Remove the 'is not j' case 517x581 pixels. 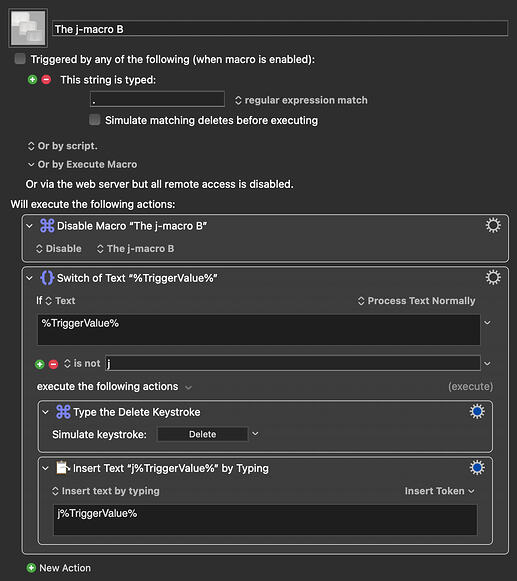tap(53, 364)
